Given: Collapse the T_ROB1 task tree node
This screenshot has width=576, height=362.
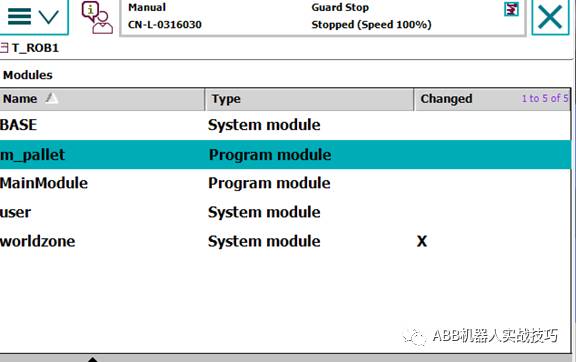Looking at the screenshot, I should pyautogui.click(x=4, y=48).
